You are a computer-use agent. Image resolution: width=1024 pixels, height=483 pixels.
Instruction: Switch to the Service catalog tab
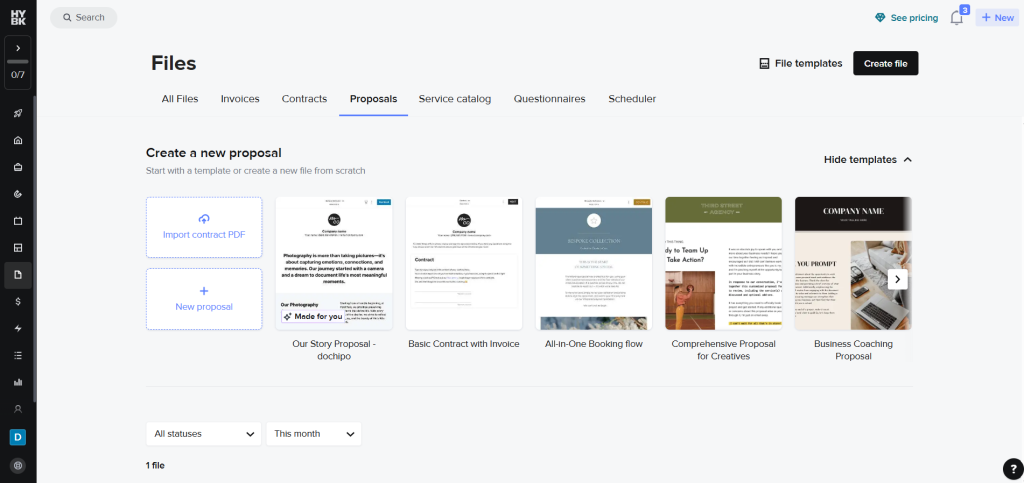455,99
